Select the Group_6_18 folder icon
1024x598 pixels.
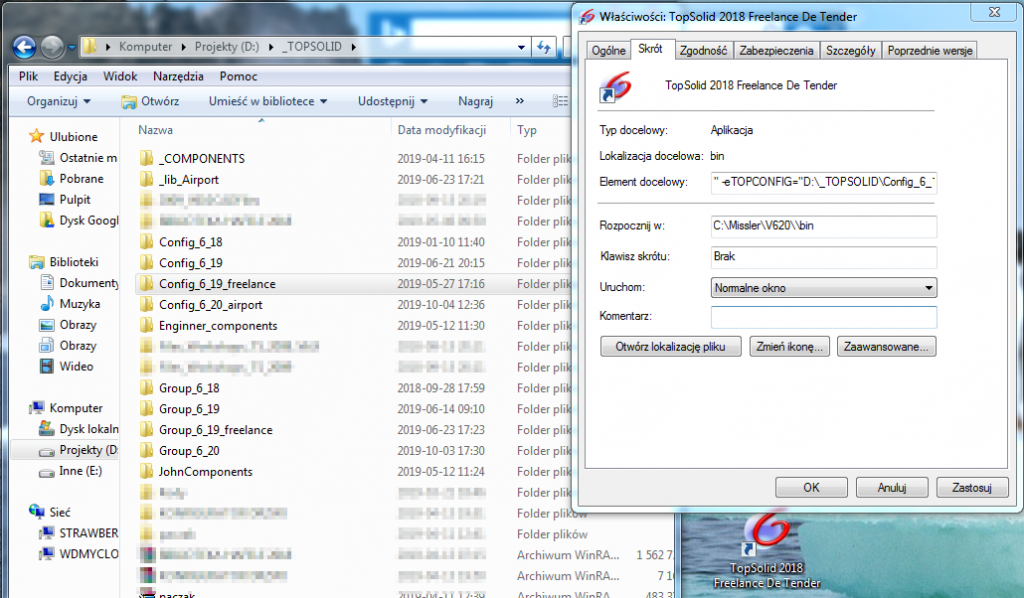tap(146, 388)
